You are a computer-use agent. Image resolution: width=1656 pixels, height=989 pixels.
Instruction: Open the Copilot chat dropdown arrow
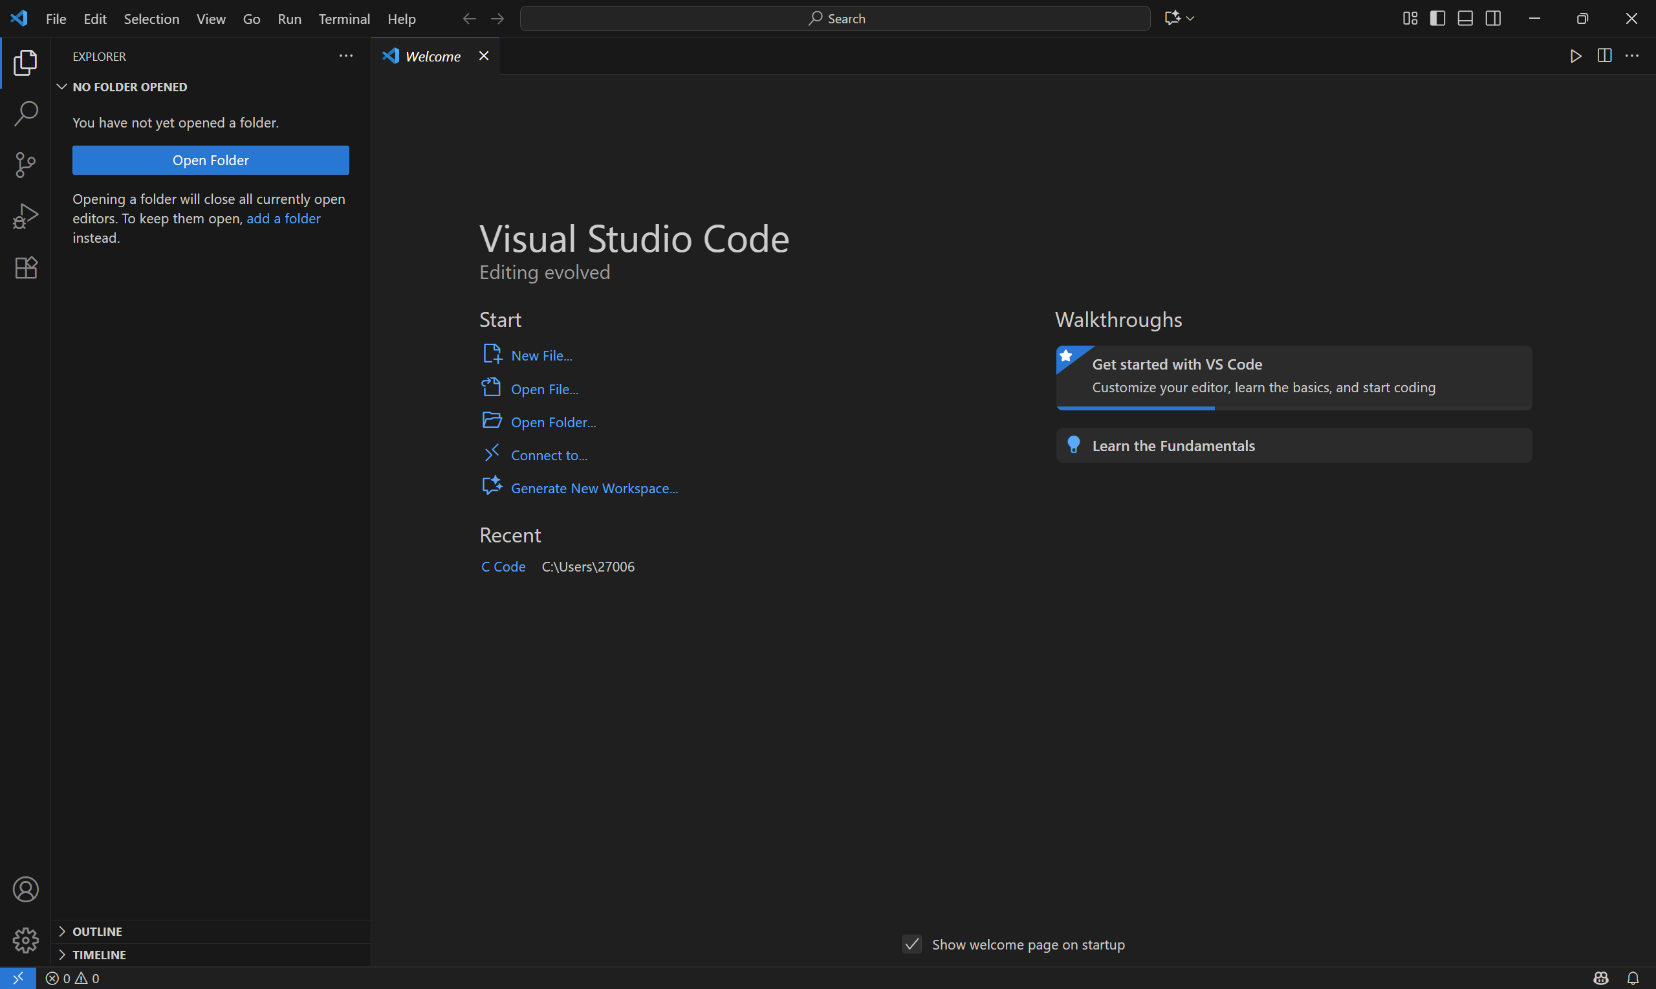pyautogui.click(x=1190, y=18)
